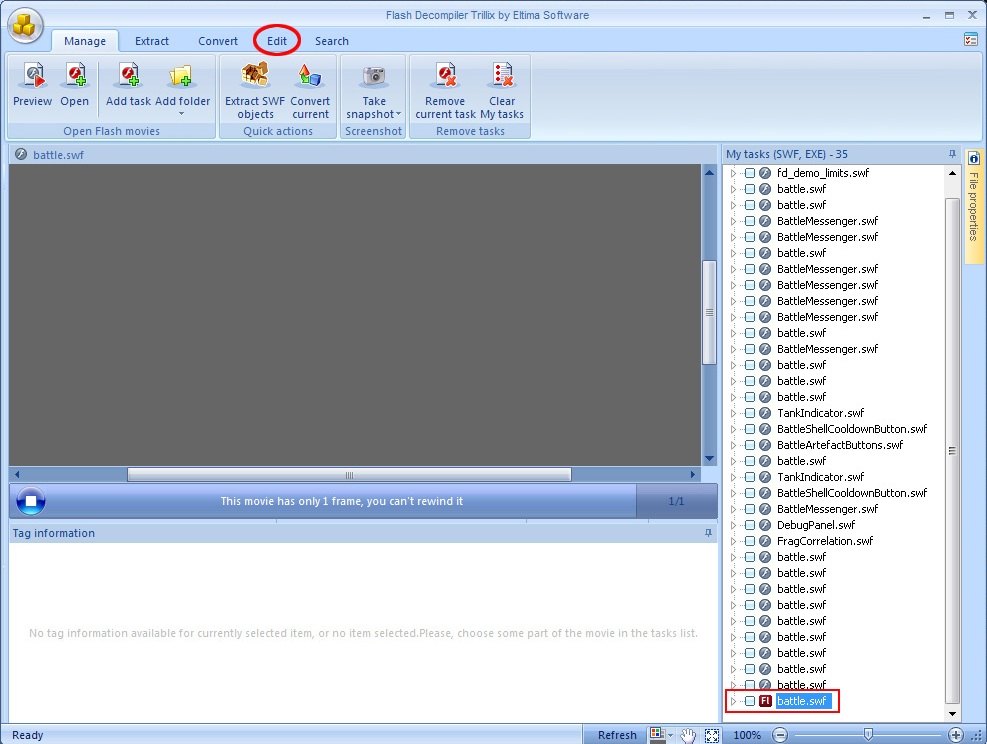Open the File properties info icon
987x744 pixels.
[973, 159]
